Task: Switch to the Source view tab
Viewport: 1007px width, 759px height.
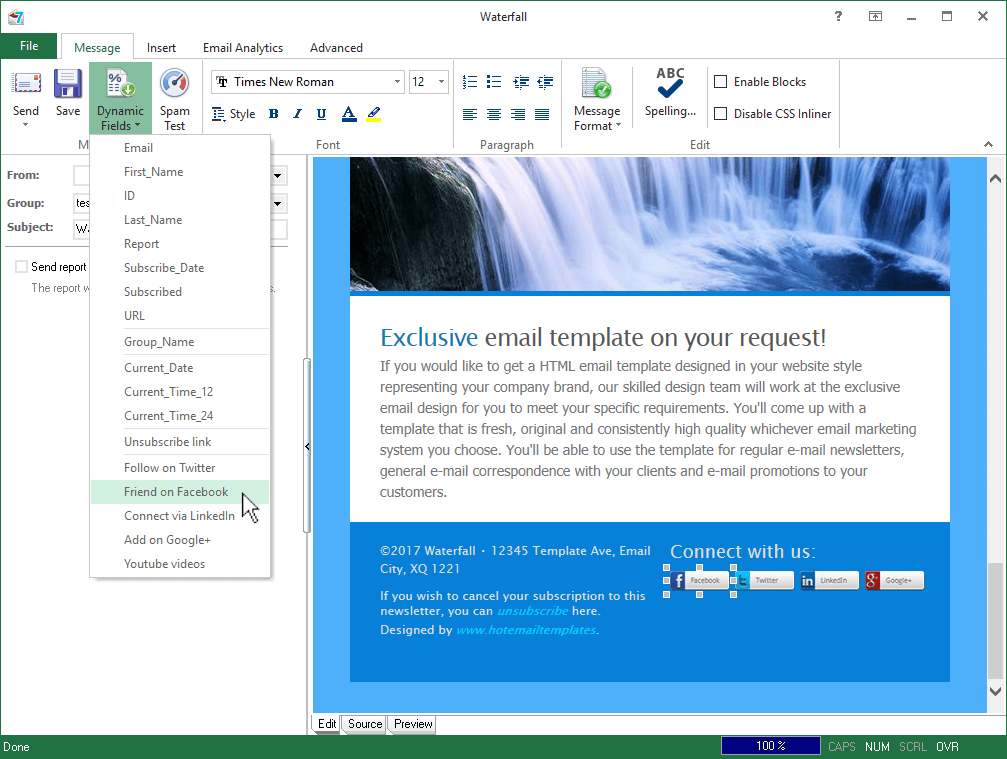Action: (365, 724)
